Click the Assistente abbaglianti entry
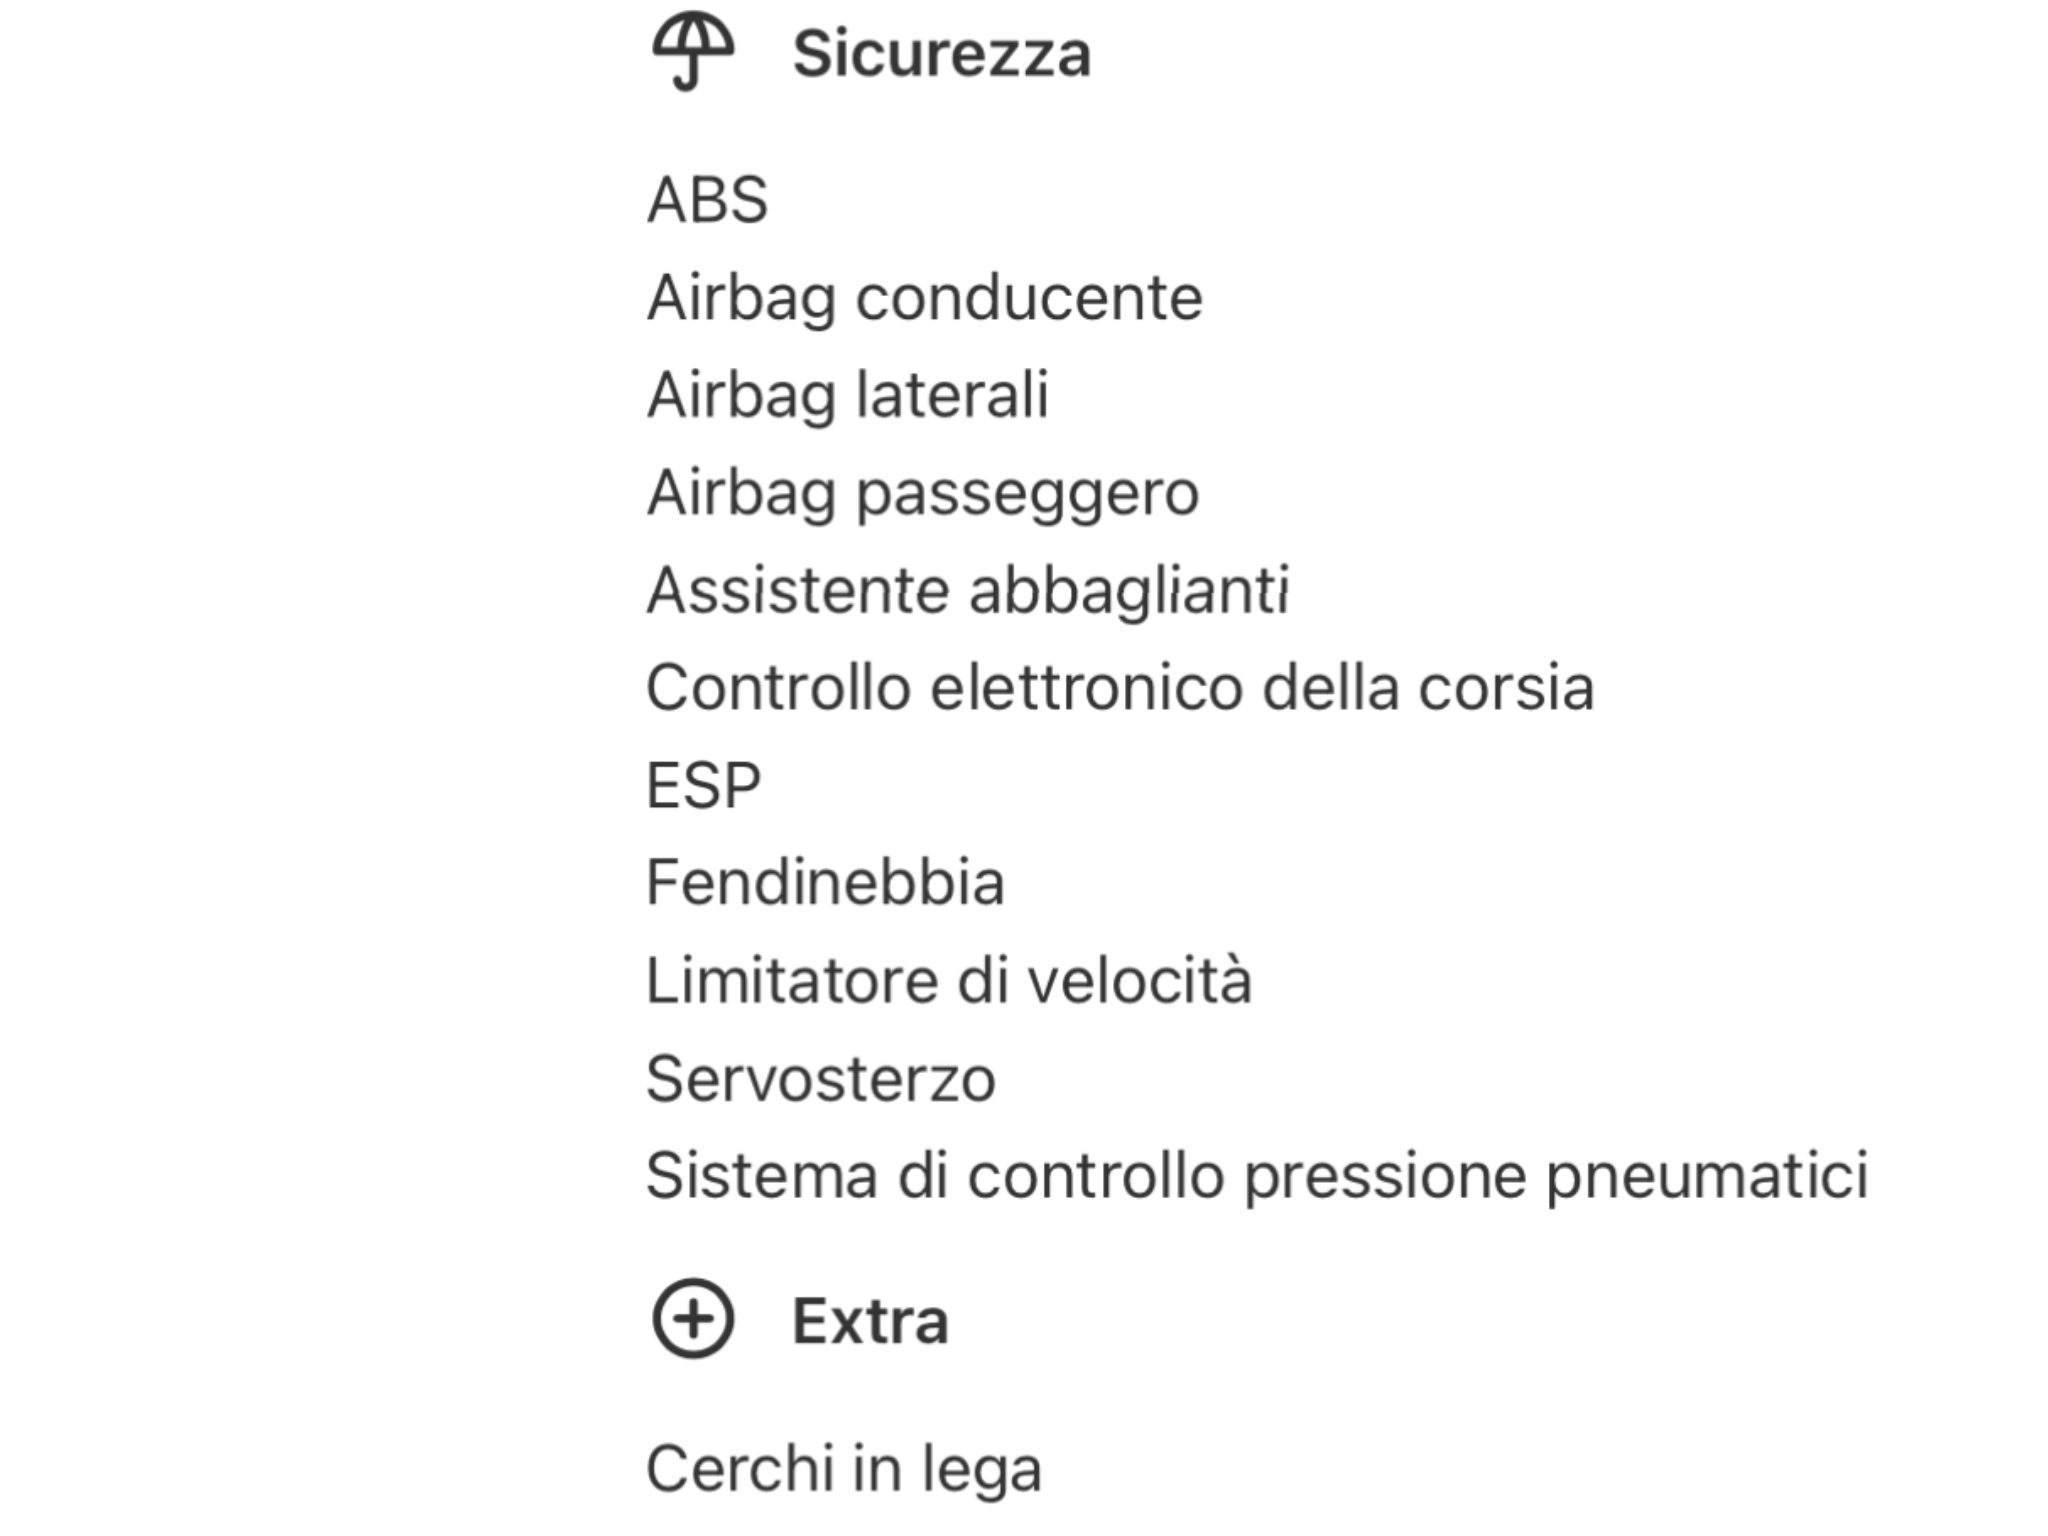Image resolution: width=2048 pixels, height=1536 pixels. [x=967, y=590]
